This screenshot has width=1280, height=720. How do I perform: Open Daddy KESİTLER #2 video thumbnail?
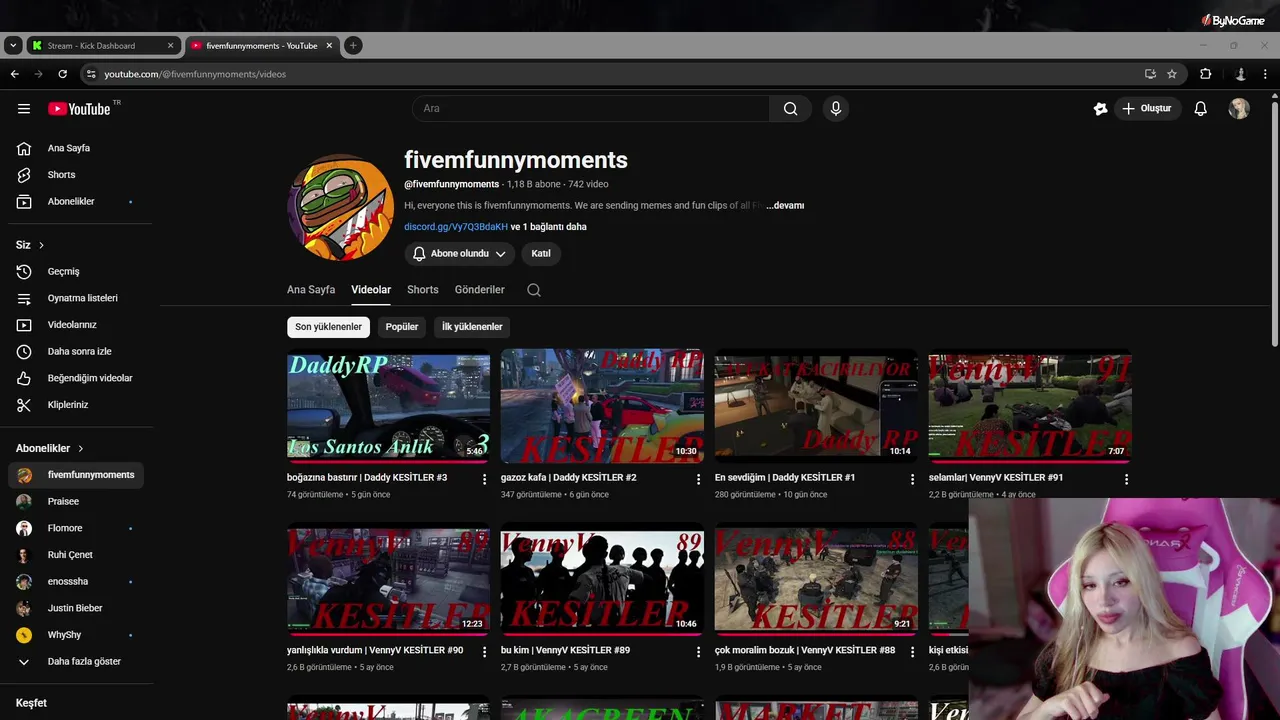point(602,405)
